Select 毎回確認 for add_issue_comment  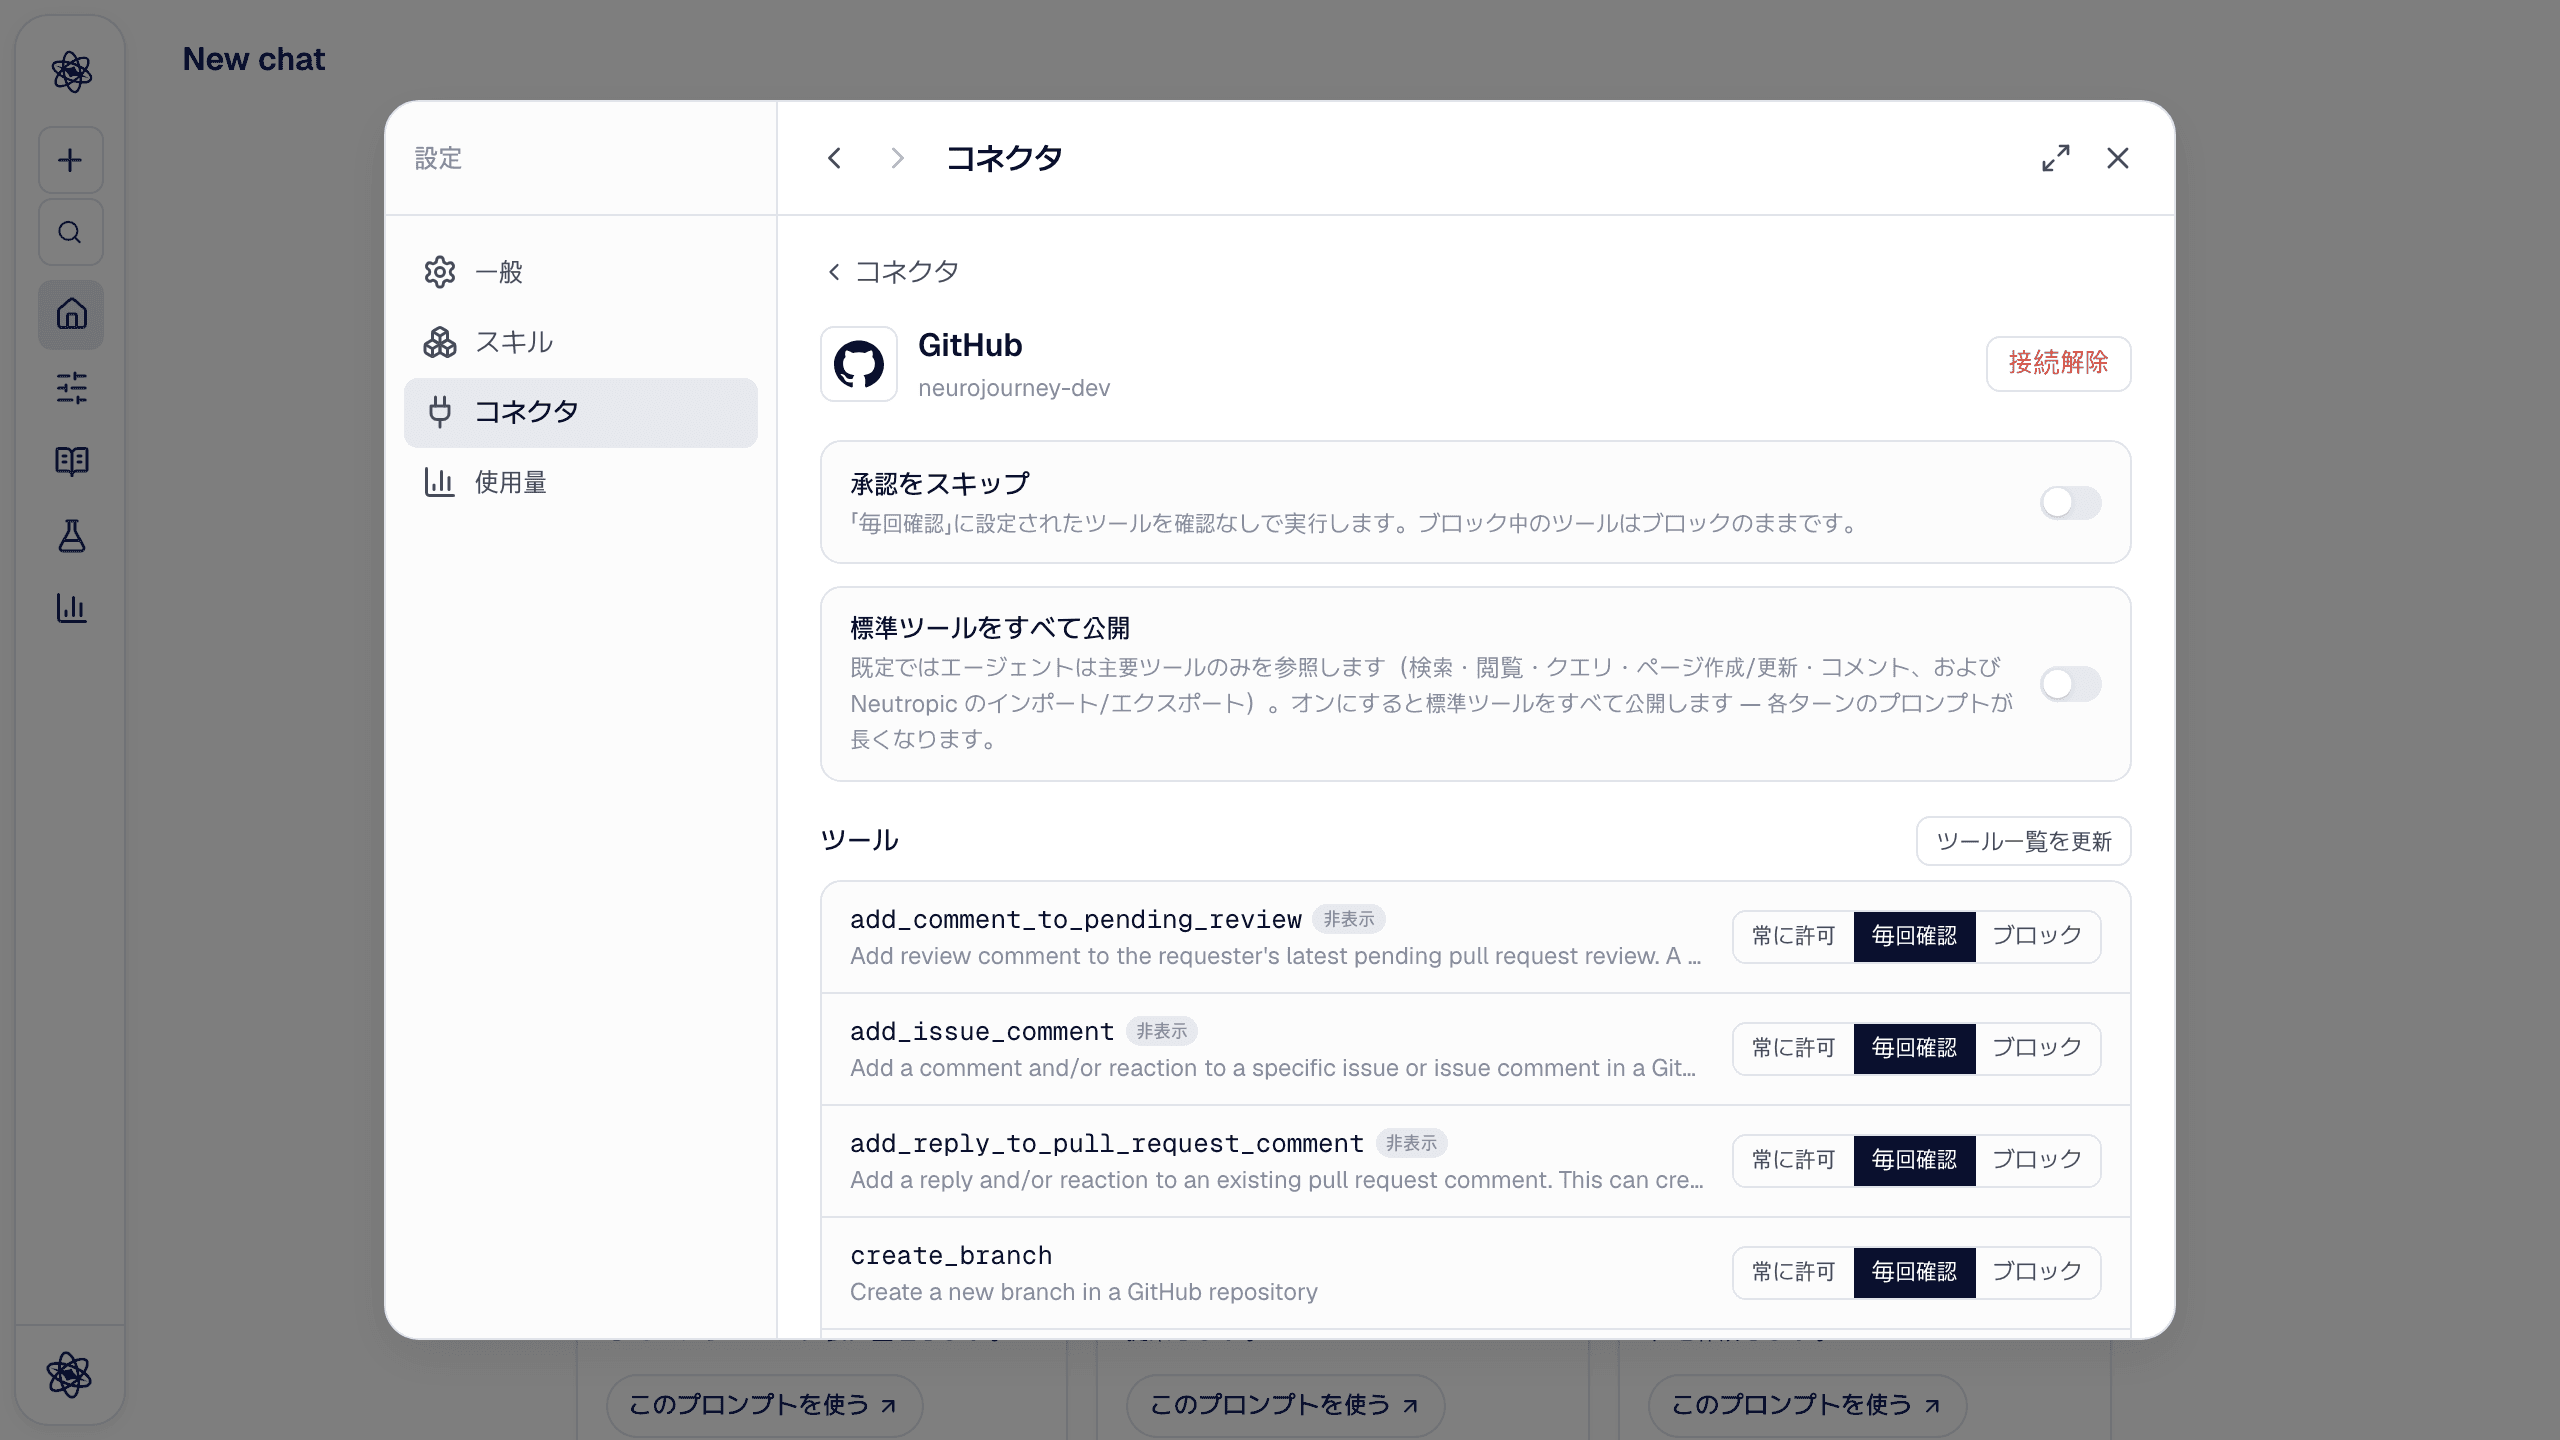[1914, 1048]
